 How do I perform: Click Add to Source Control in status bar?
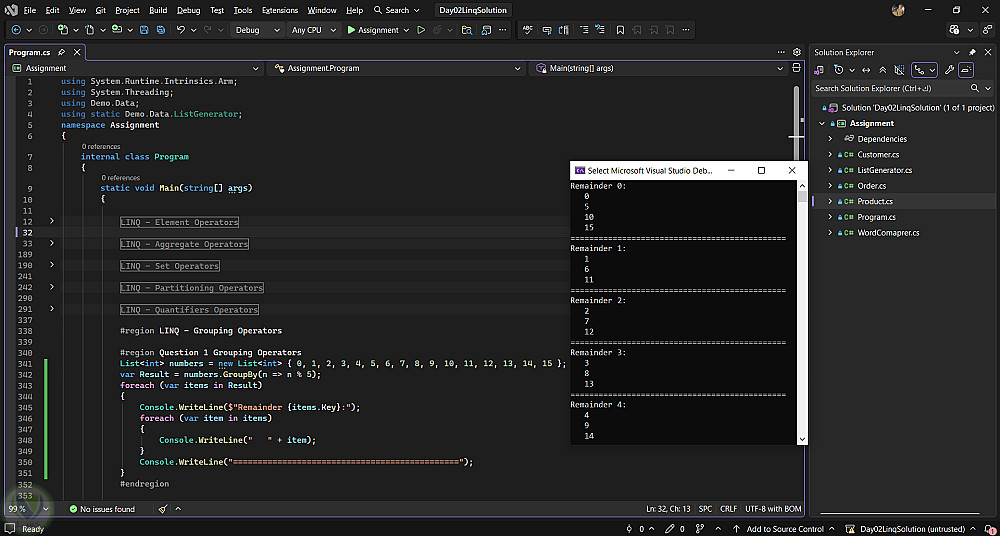[x=784, y=528]
